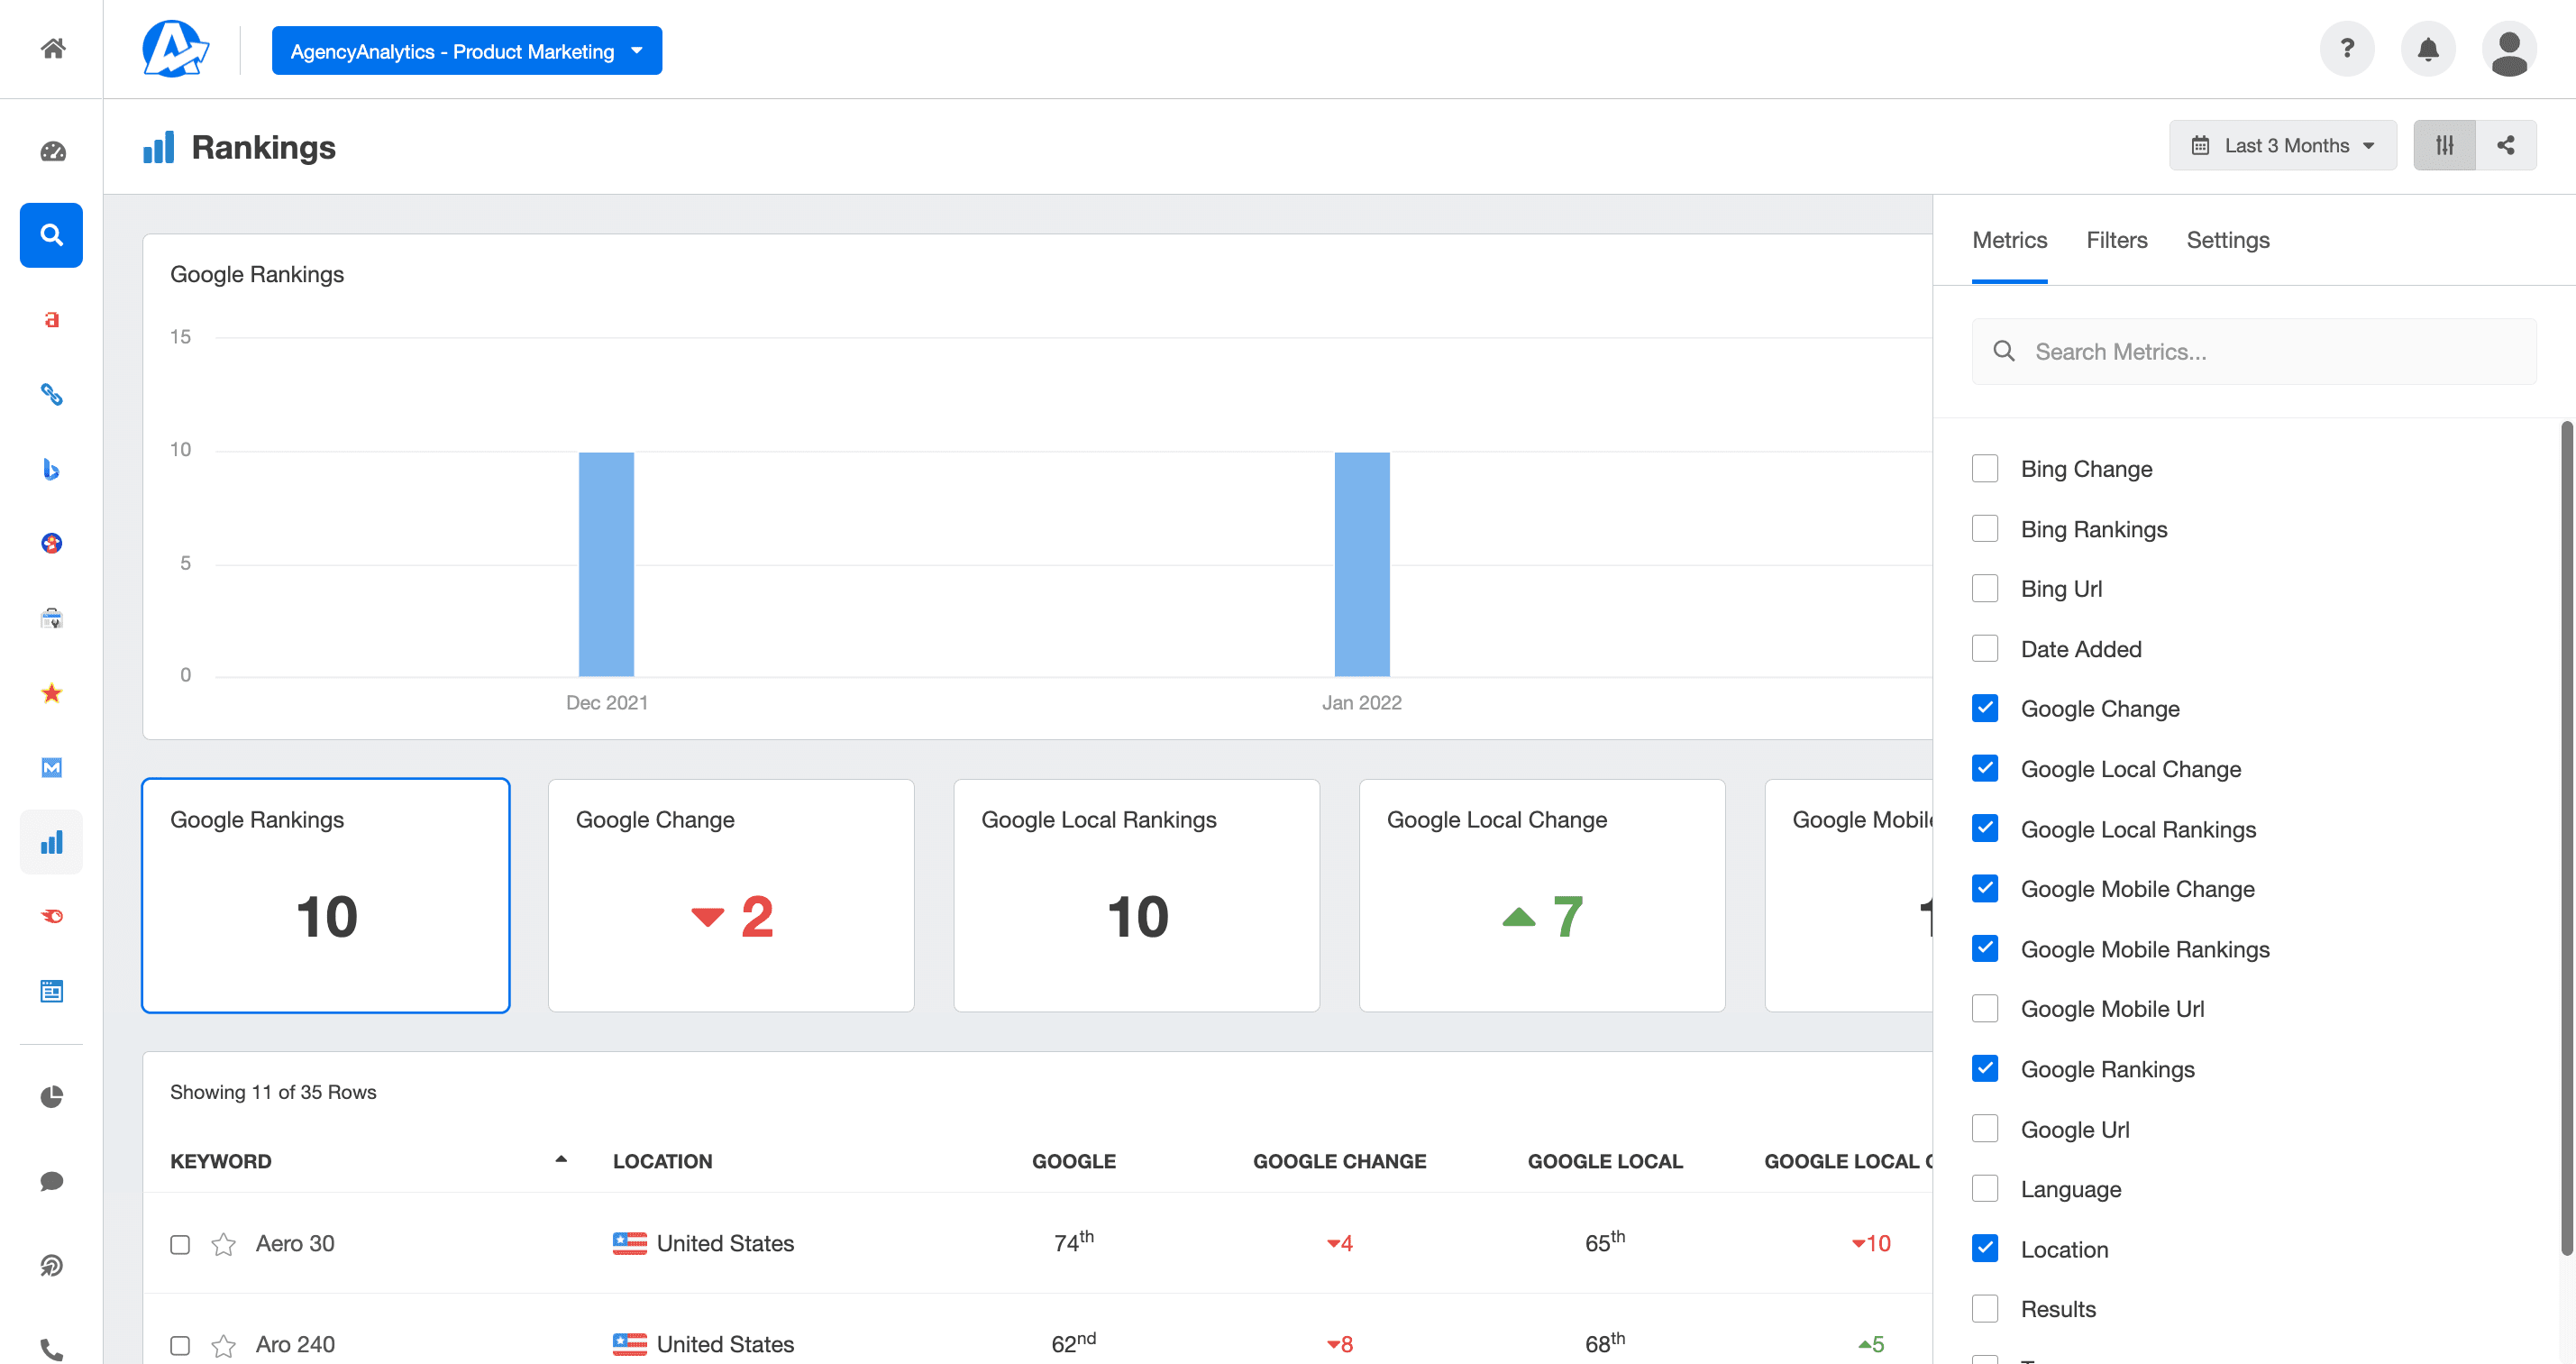2576x1364 pixels.
Task: Click the backlinks chain-link icon
Action: pyautogui.click(x=51, y=394)
